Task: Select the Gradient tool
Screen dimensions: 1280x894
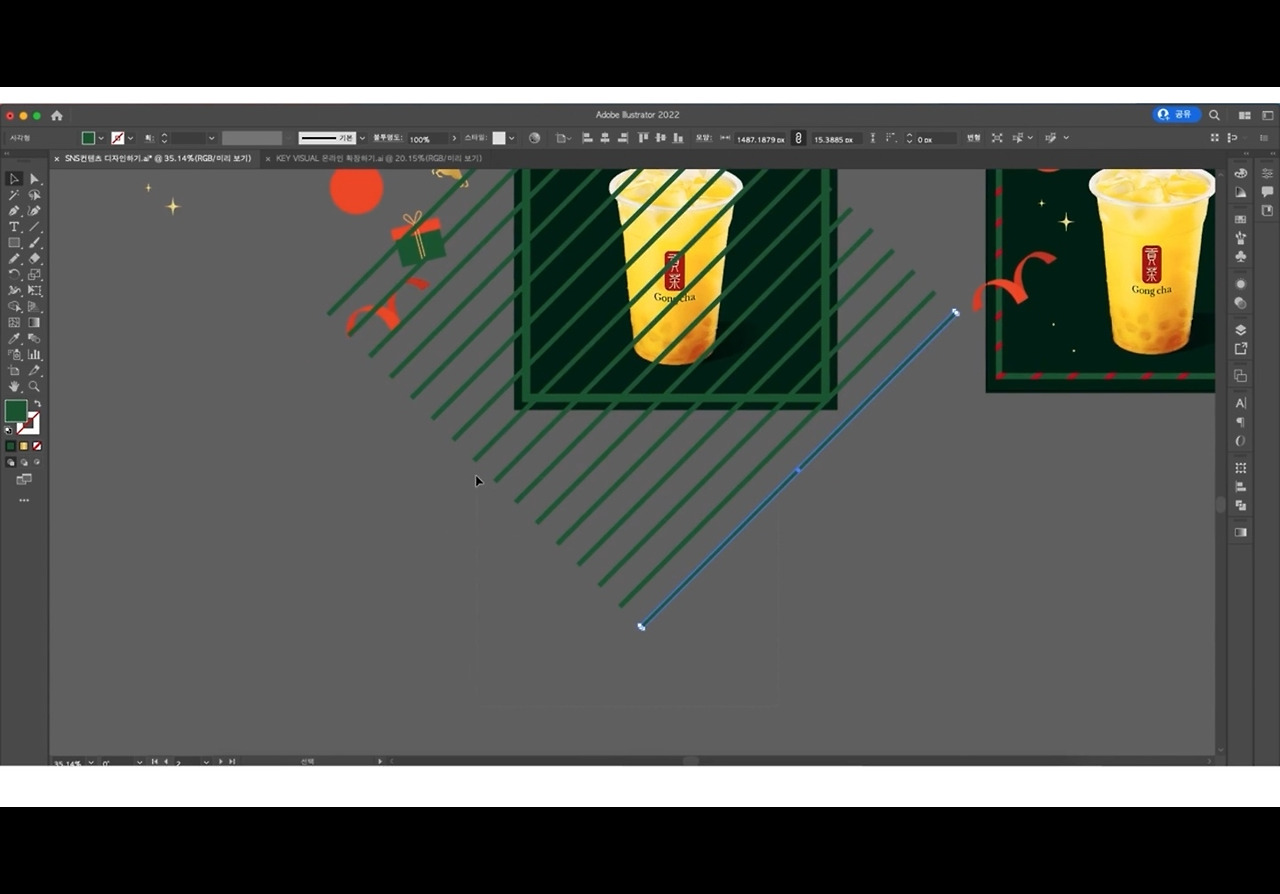Action: (x=34, y=323)
